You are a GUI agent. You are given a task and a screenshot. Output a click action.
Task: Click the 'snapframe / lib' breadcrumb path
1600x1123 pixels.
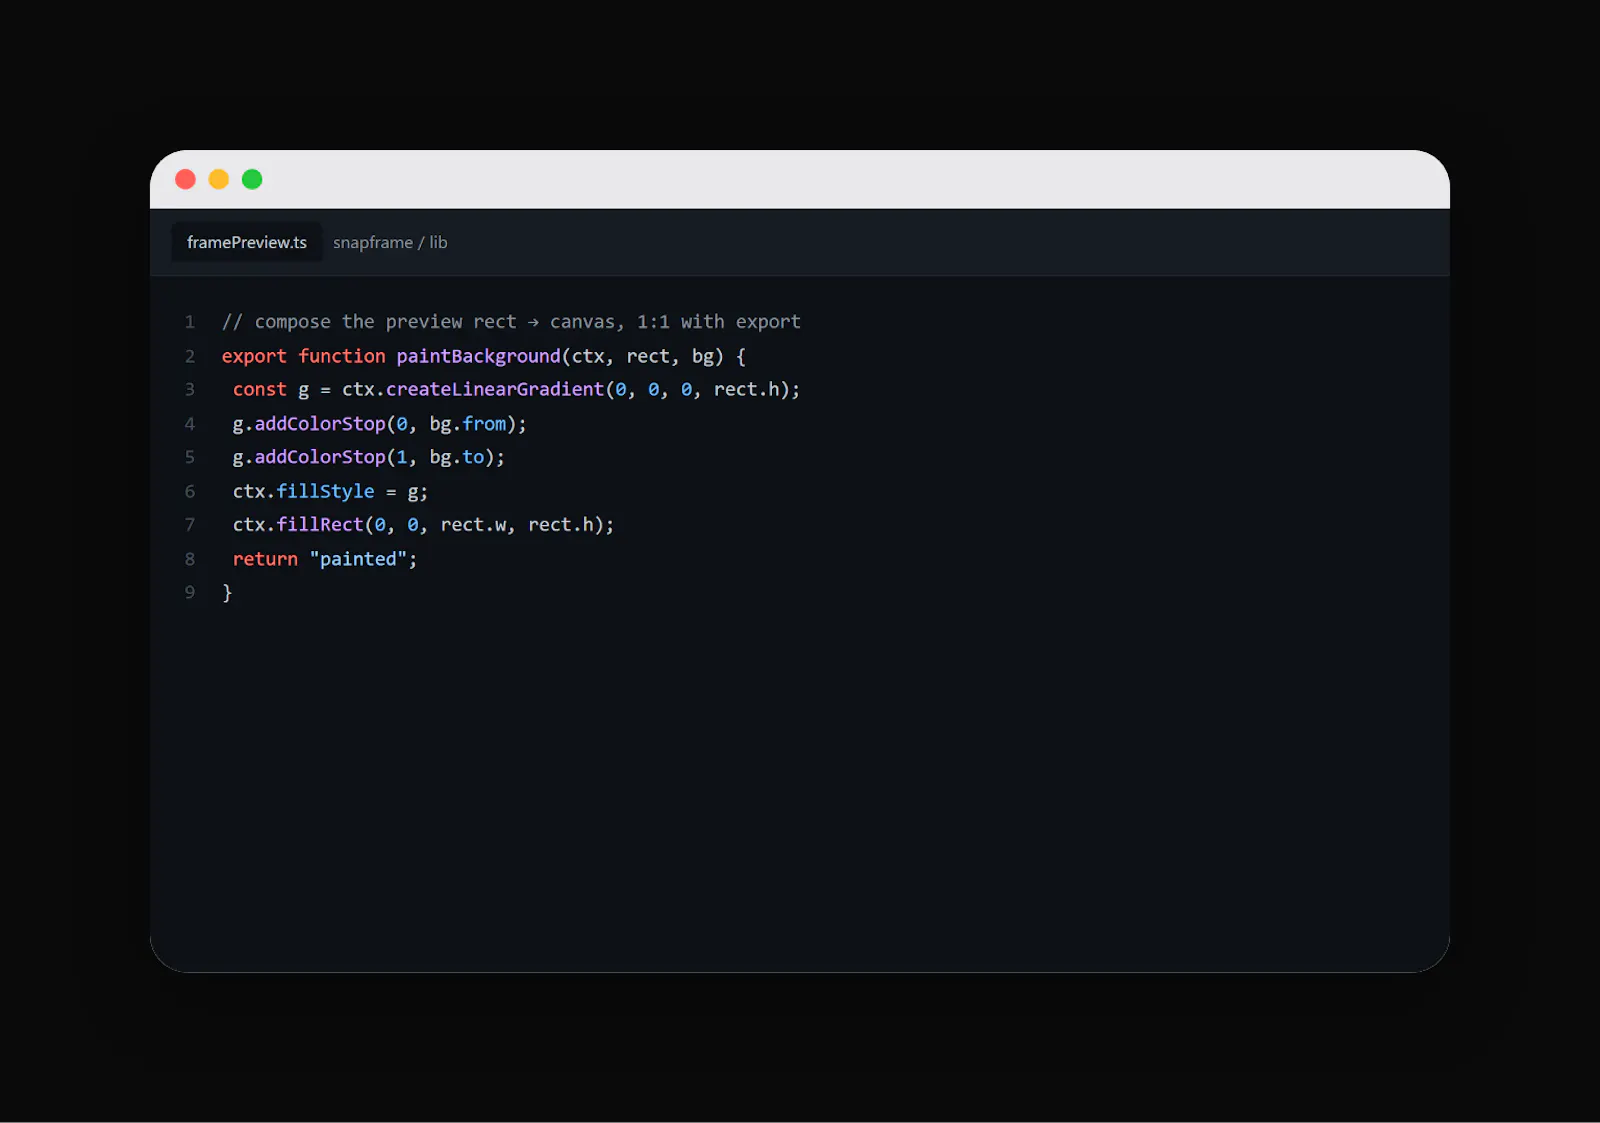coord(390,242)
